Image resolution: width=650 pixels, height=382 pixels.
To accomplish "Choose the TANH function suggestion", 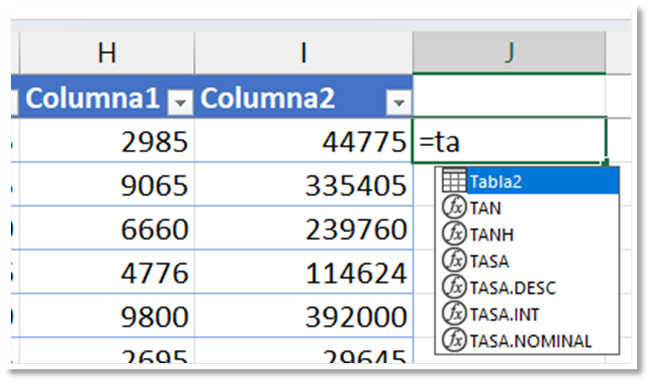I will coord(527,234).
